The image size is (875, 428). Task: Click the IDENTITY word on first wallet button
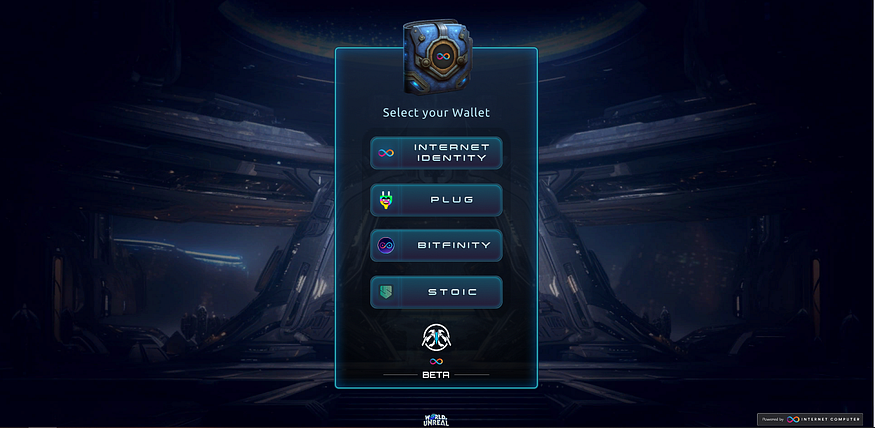[454, 158]
